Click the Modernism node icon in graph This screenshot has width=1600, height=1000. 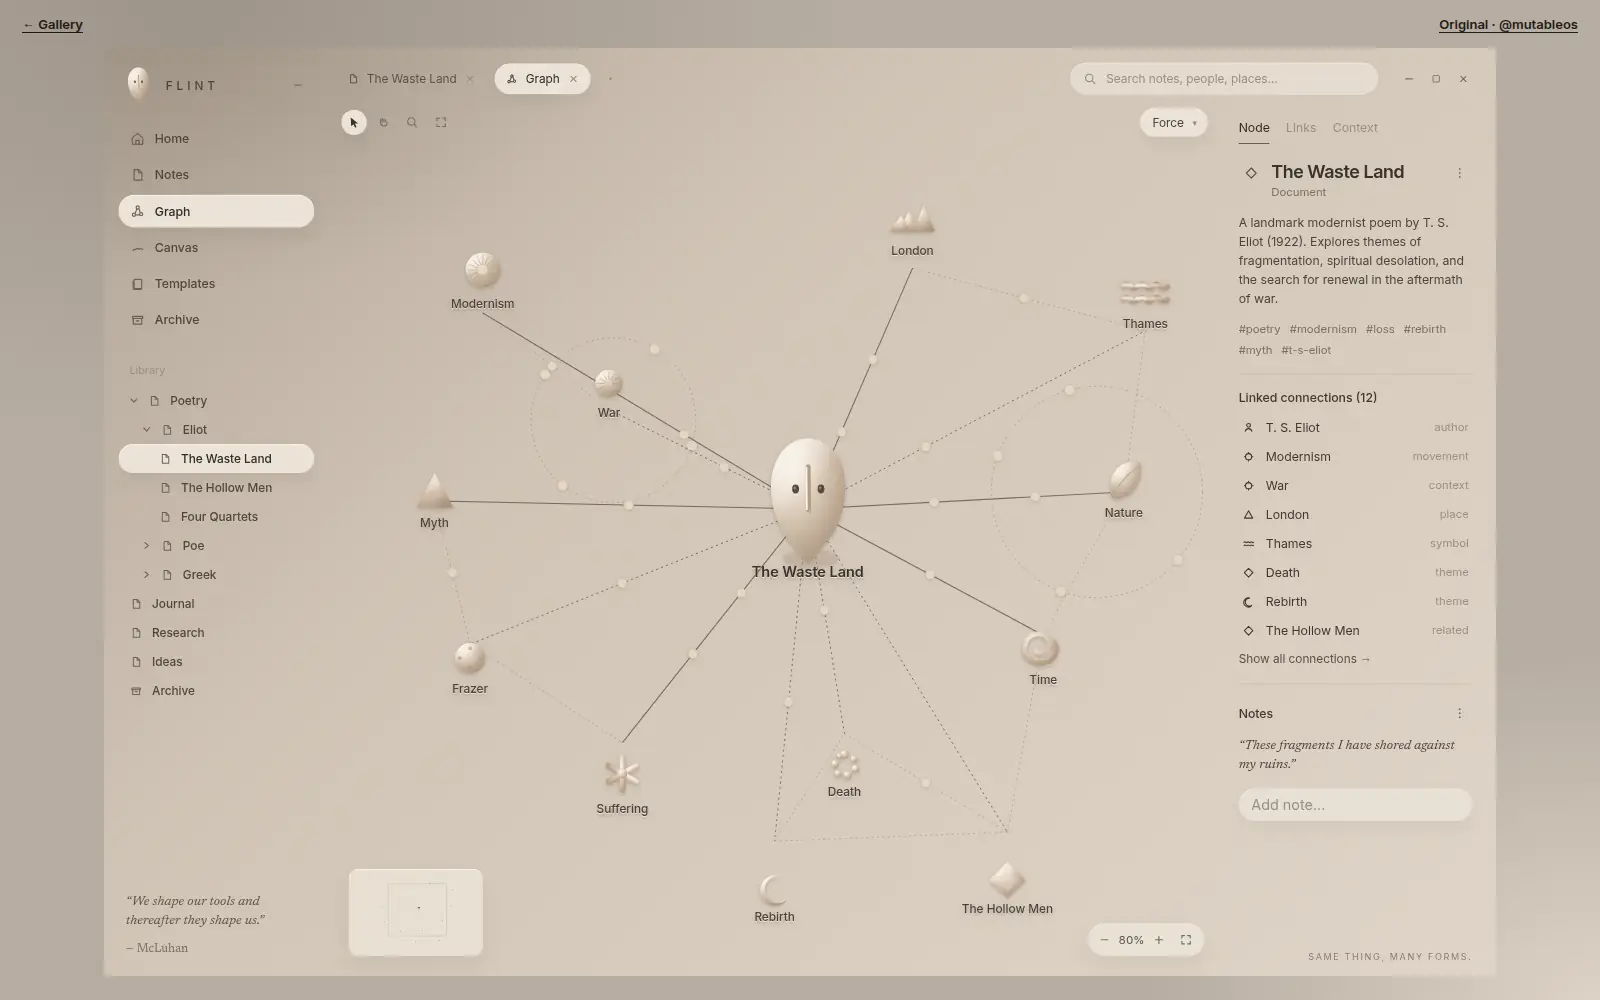(483, 270)
